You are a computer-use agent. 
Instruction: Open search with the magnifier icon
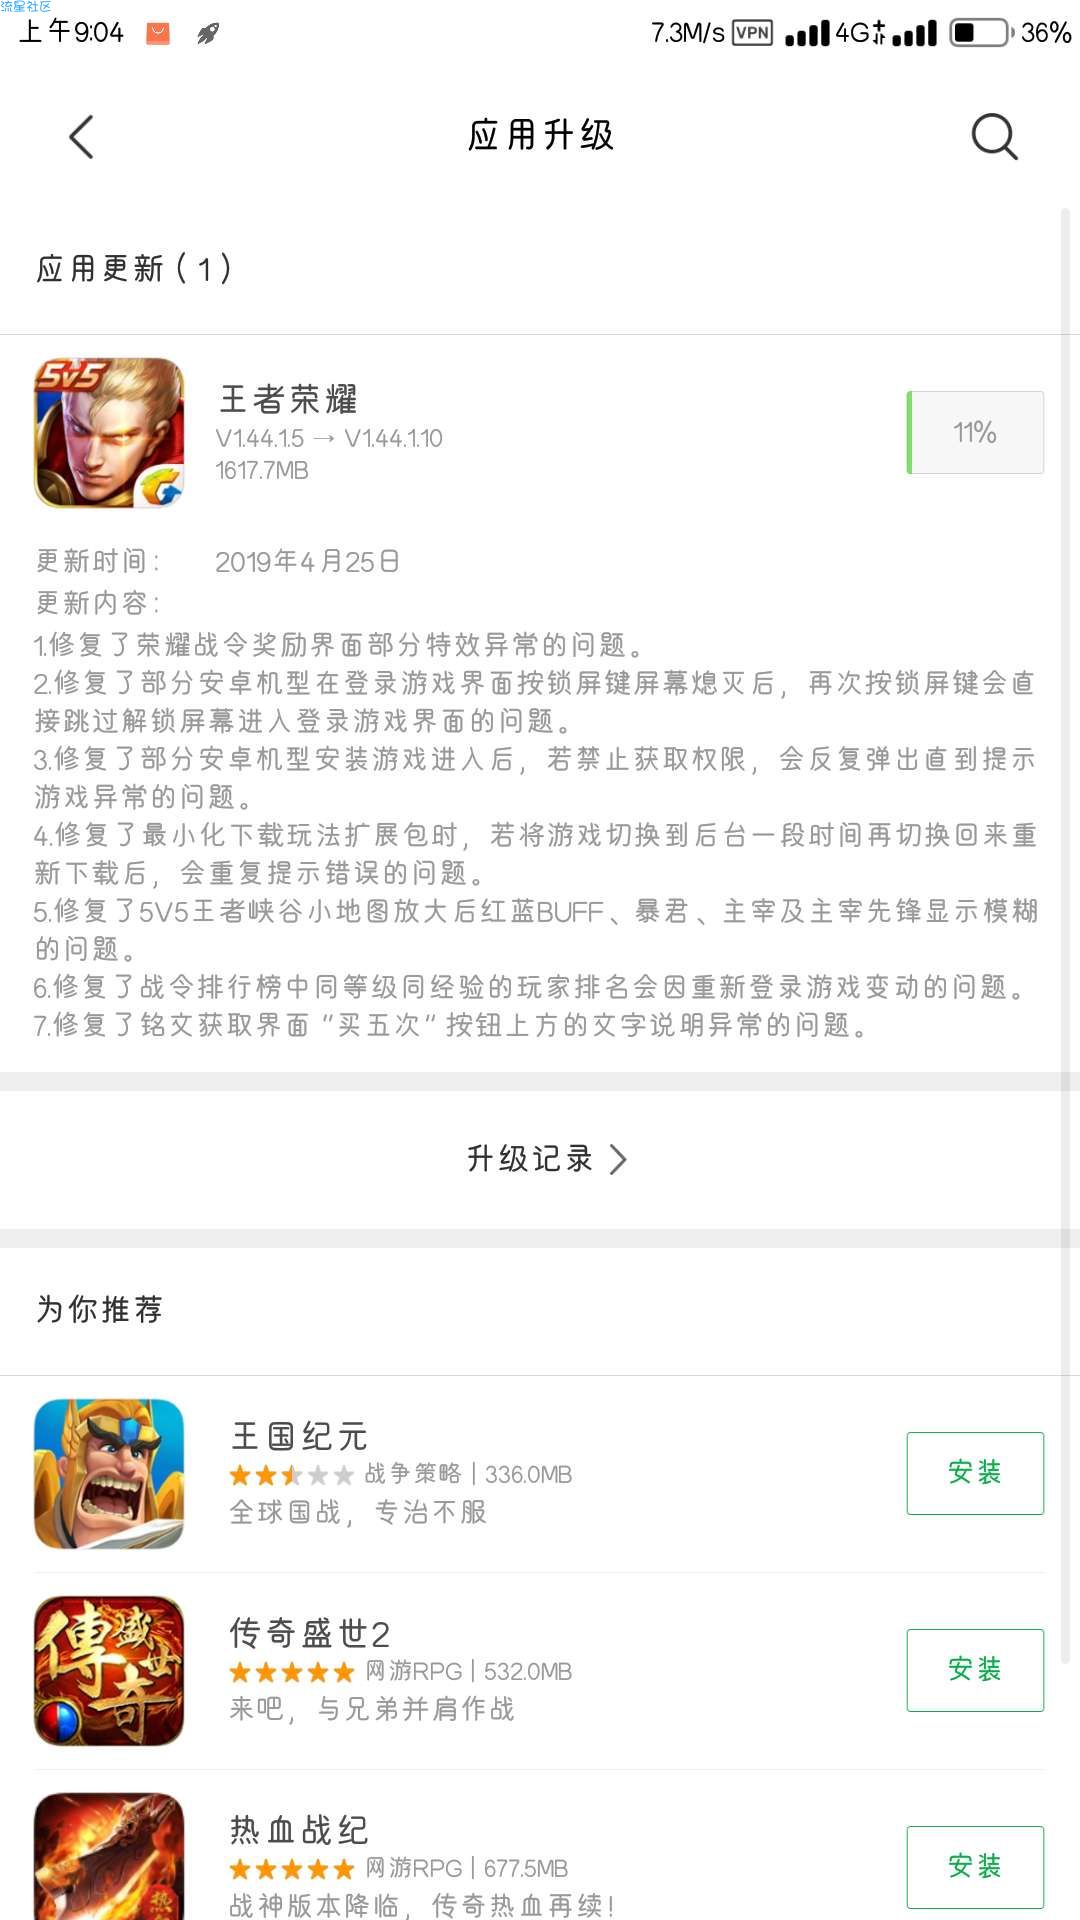[x=994, y=136]
